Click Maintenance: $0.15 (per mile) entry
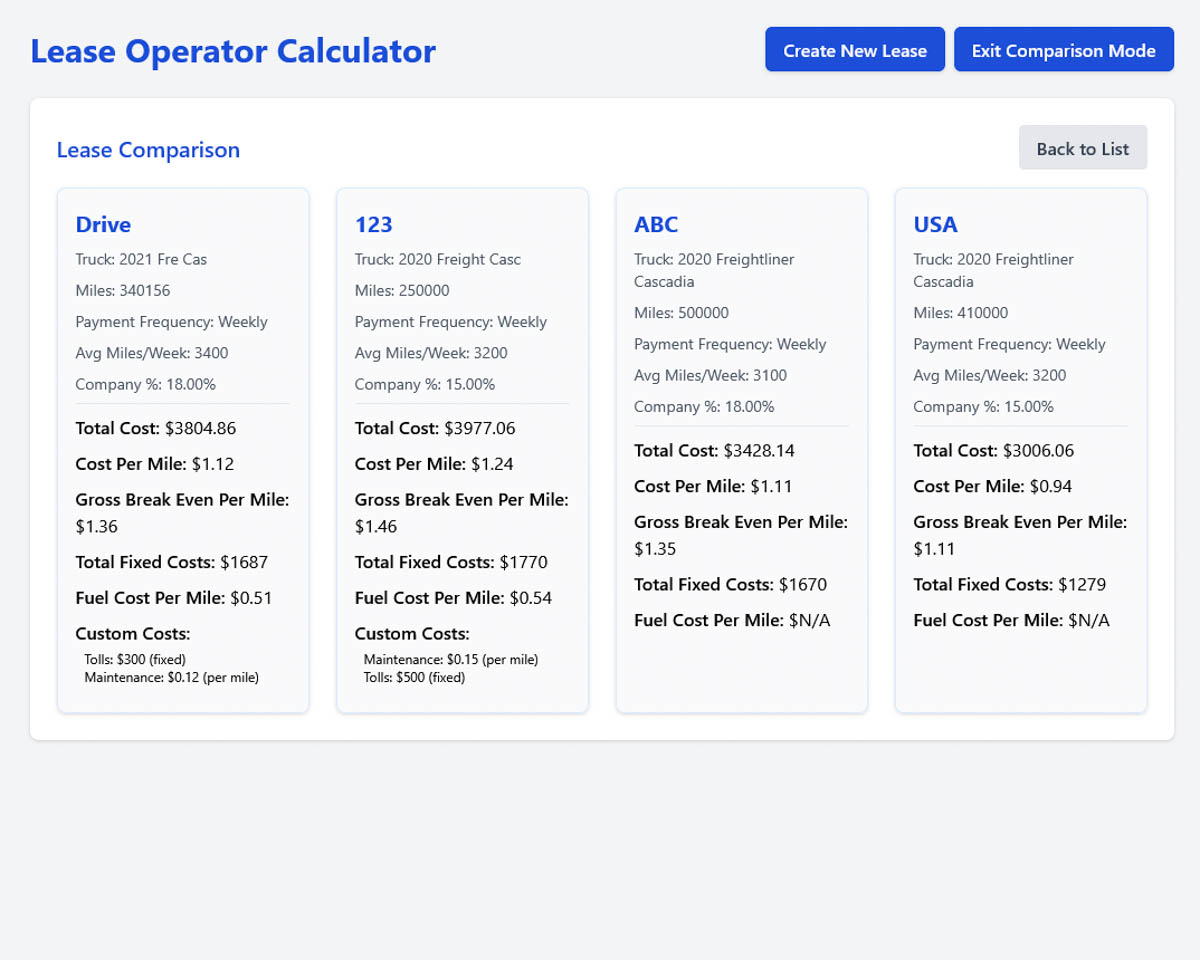This screenshot has width=1200, height=960. tap(451, 659)
